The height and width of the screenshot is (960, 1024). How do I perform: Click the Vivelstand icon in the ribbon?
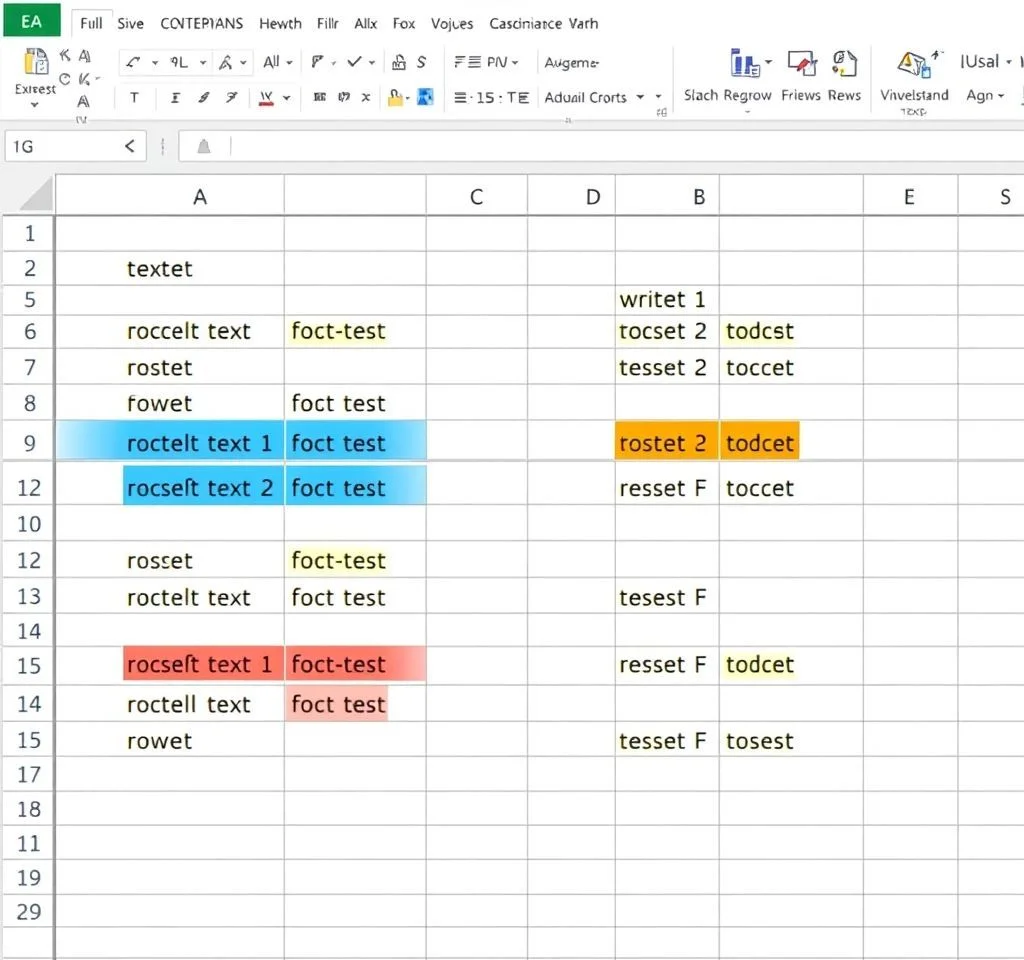pos(913,64)
